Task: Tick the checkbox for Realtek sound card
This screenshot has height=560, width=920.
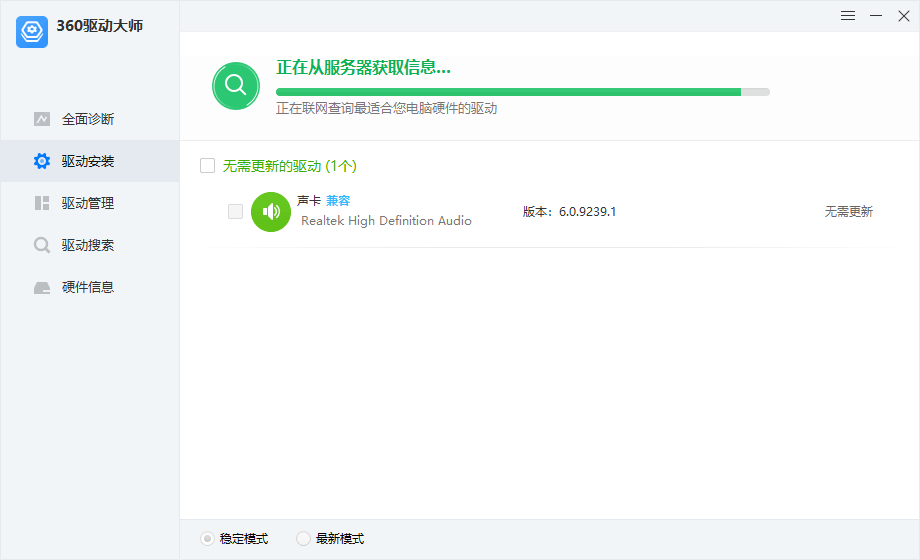Action: coord(235,211)
